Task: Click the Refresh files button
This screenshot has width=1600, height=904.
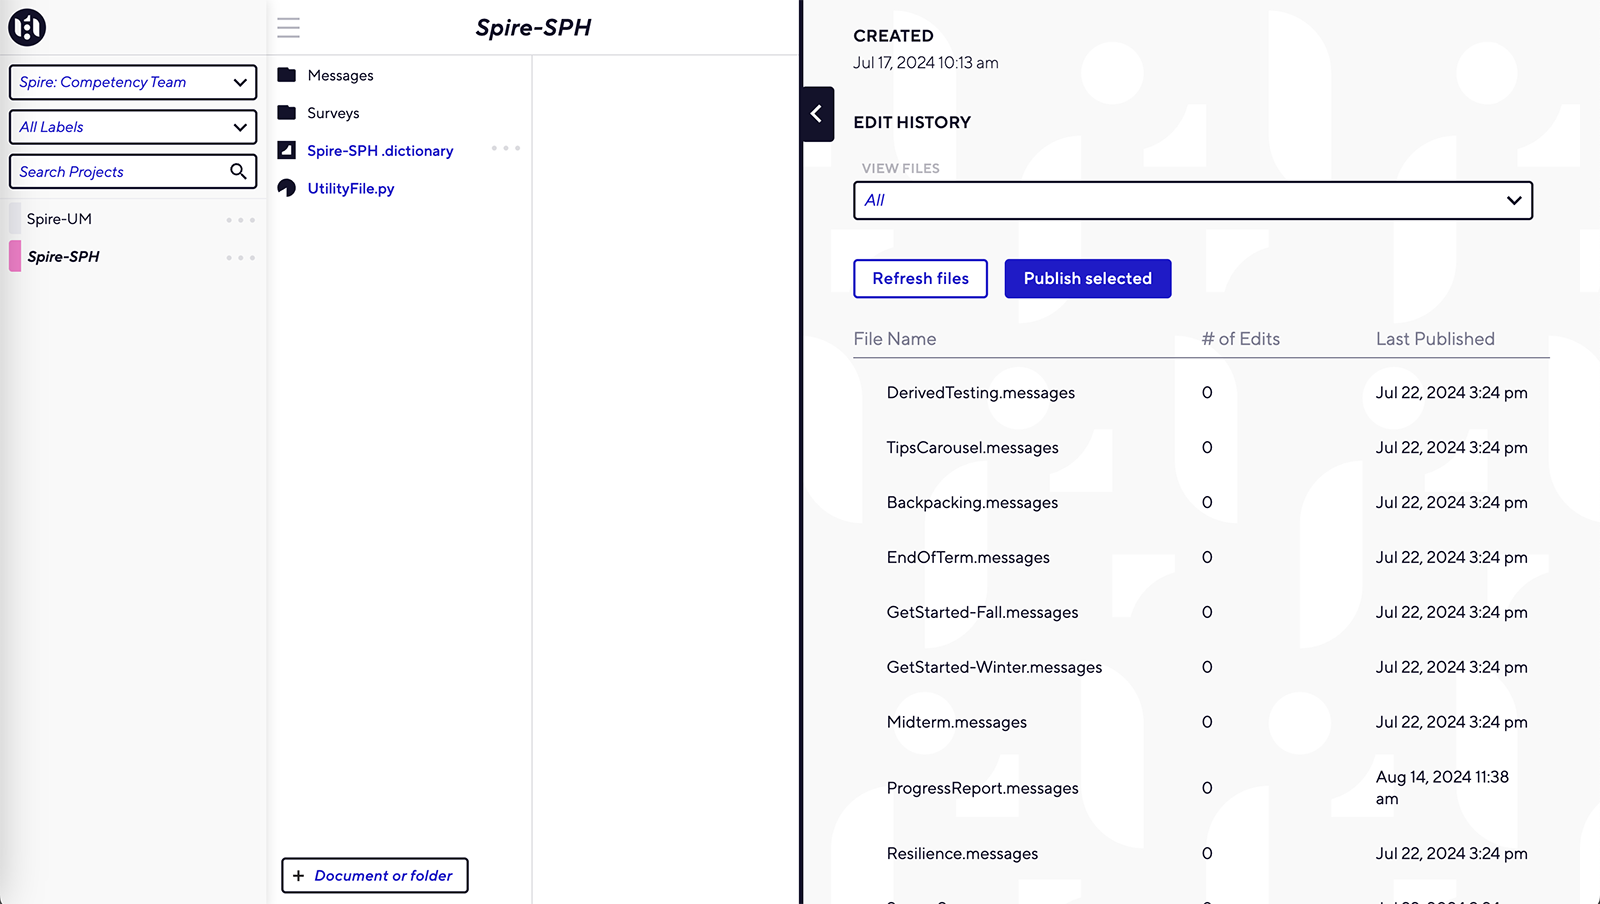Action: point(920,279)
